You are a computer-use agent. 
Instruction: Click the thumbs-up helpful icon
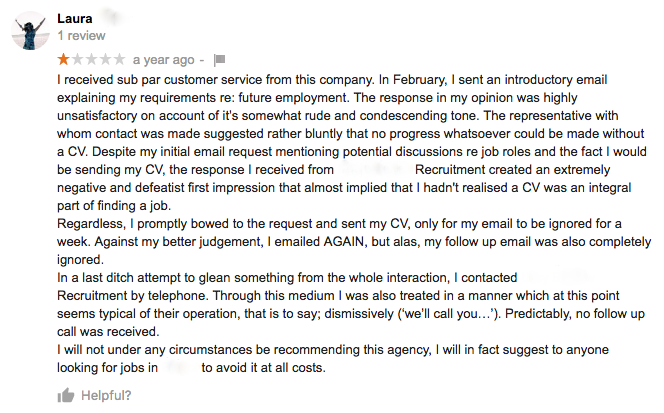tap(66, 395)
